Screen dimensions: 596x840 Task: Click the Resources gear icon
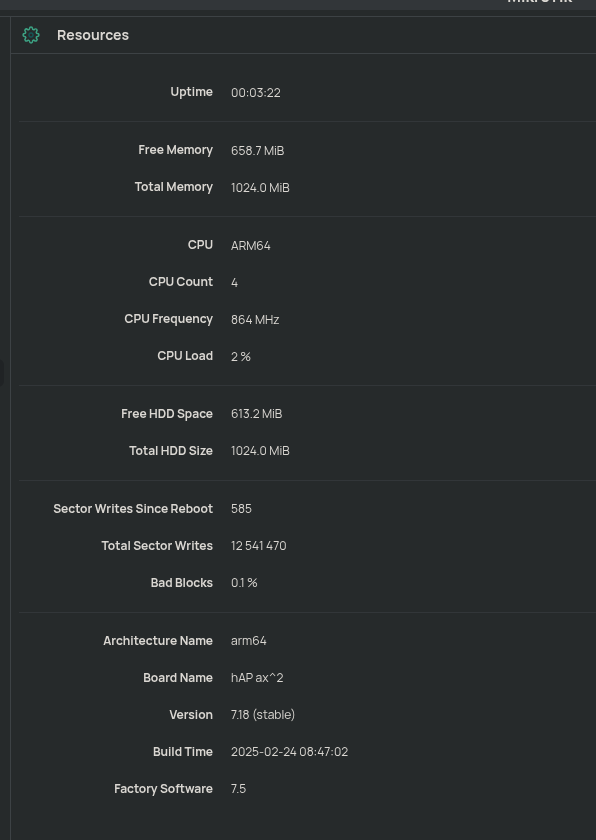31,35
